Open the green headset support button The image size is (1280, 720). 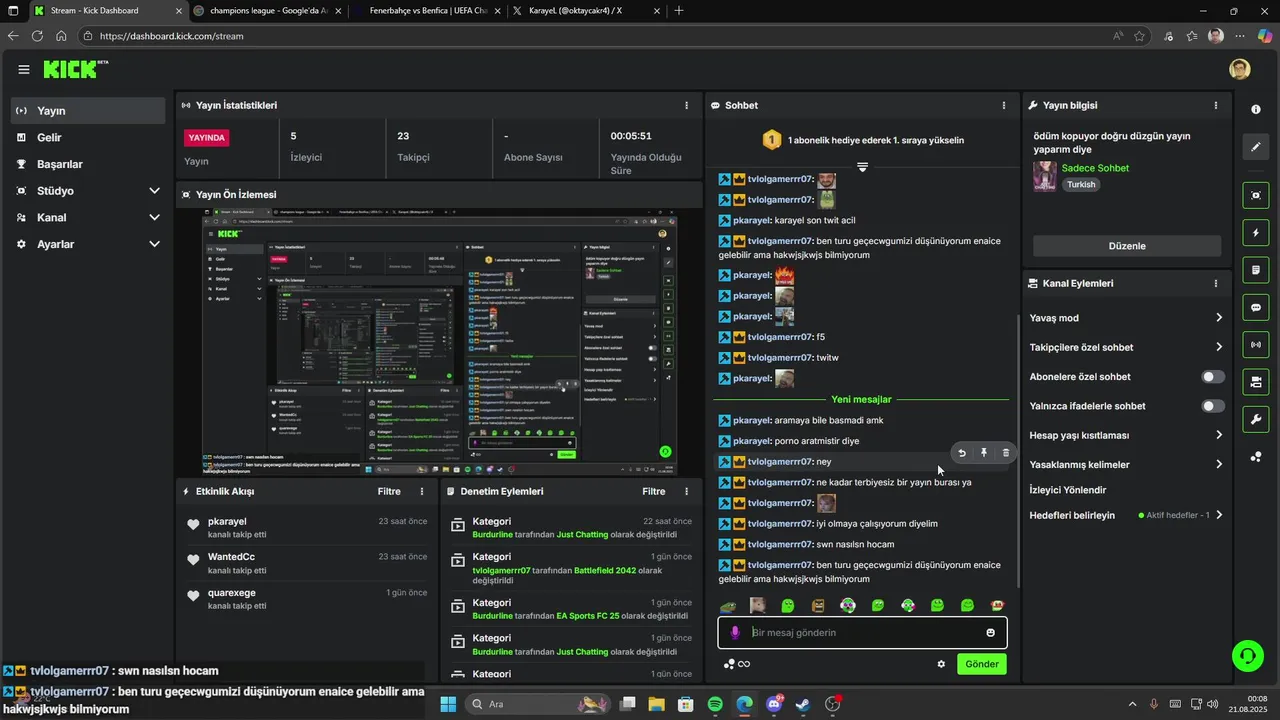tap(1247, 656)
